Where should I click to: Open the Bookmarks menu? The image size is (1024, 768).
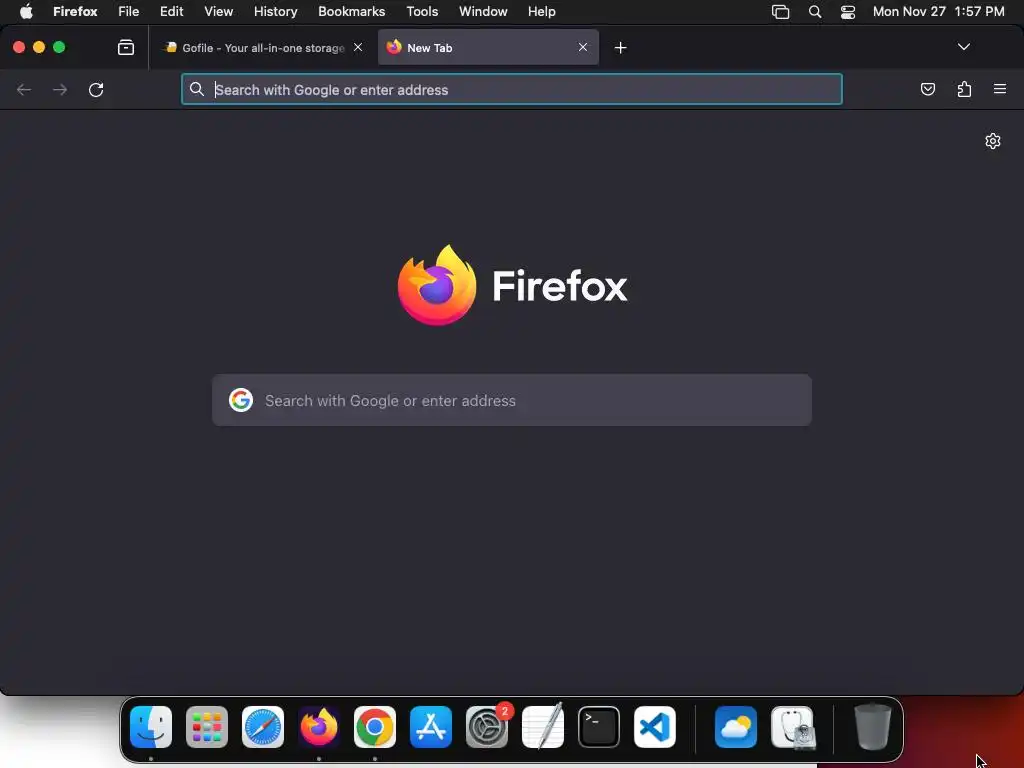351,12
